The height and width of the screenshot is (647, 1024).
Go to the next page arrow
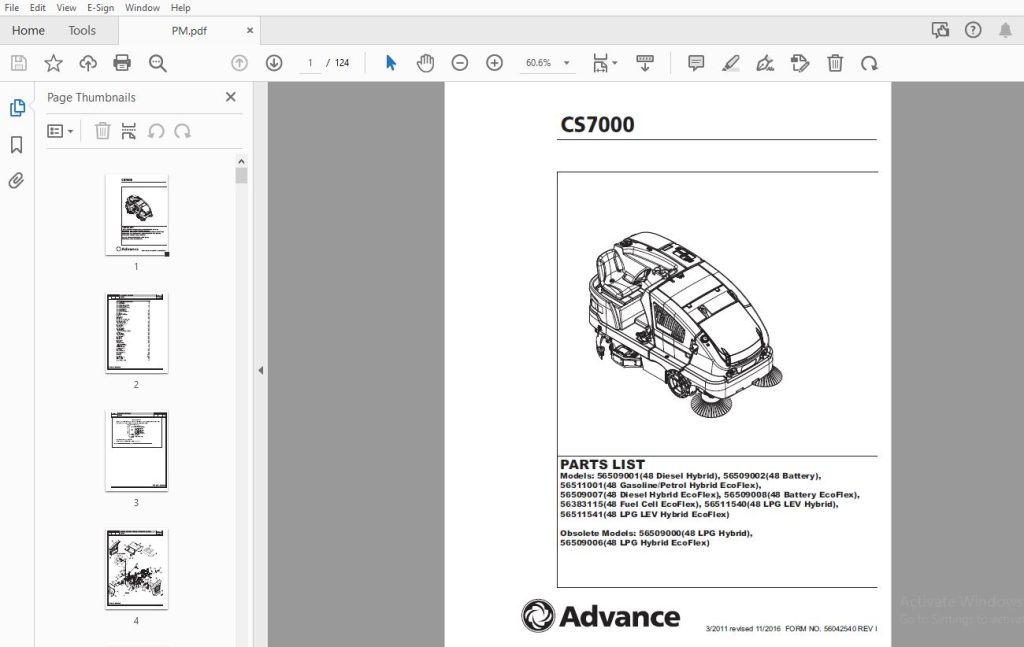[274, 63]
